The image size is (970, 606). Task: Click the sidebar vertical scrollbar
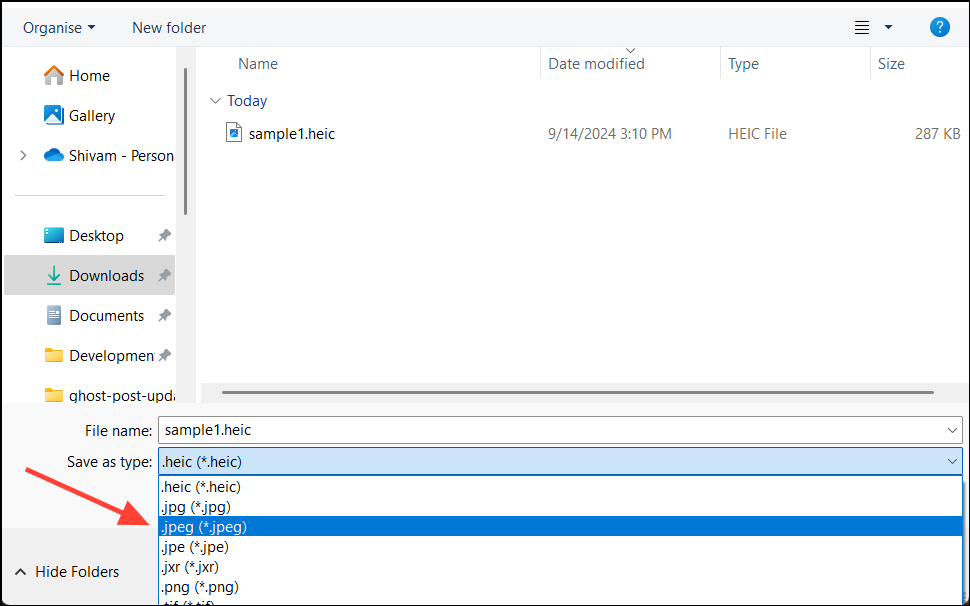pos(185,142)
